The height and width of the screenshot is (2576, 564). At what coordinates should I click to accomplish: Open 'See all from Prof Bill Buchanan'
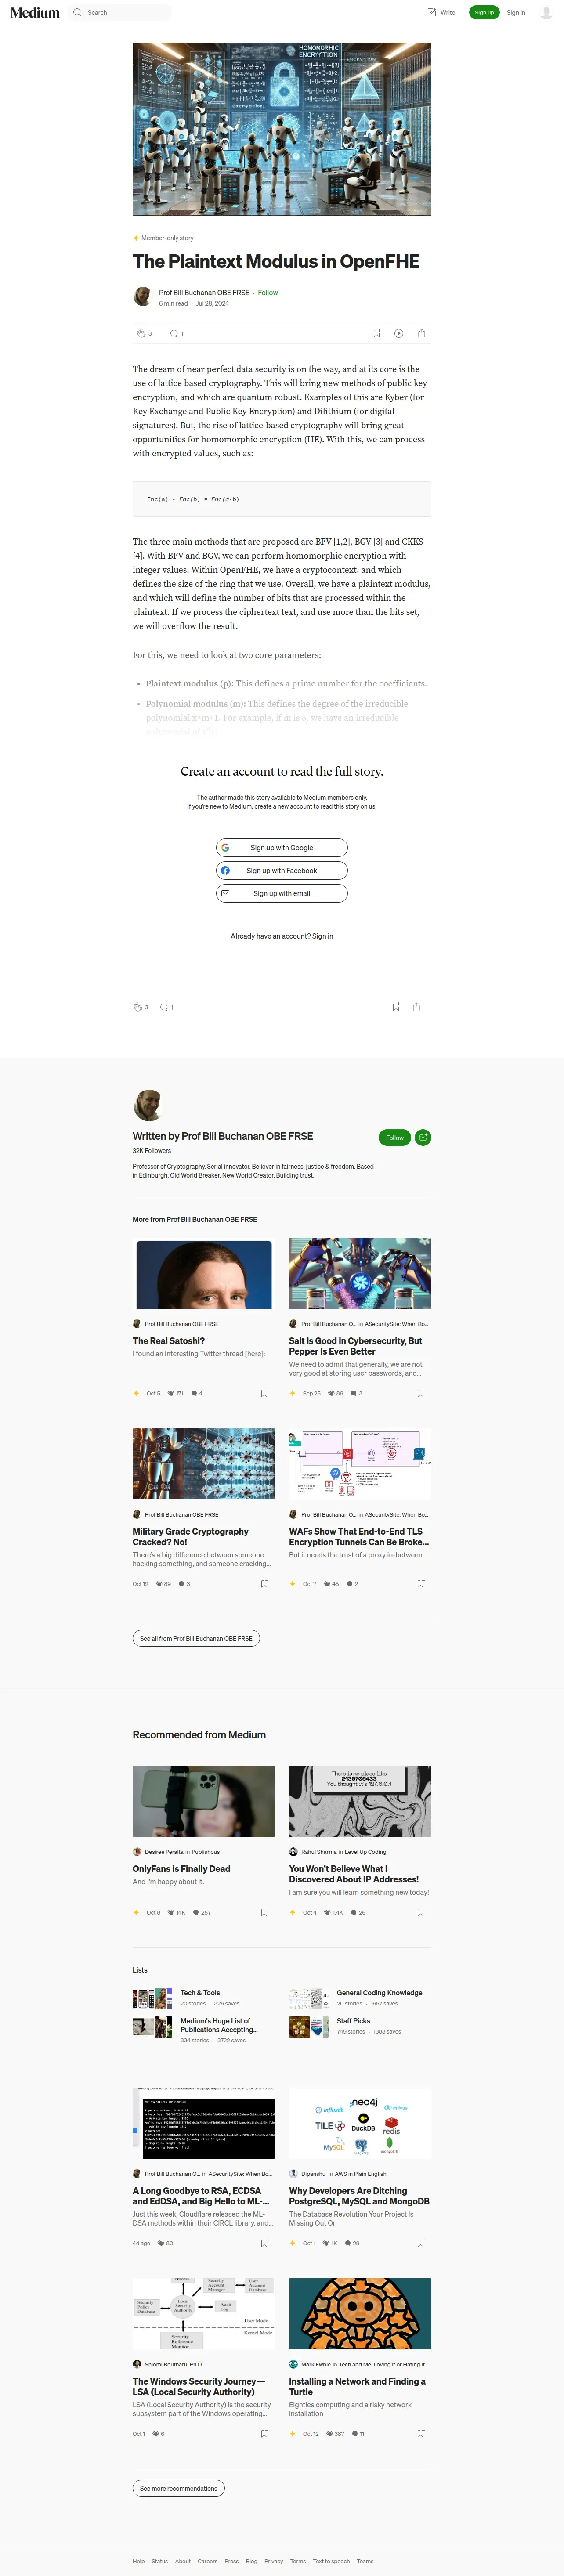click(x=196, y=1638)
